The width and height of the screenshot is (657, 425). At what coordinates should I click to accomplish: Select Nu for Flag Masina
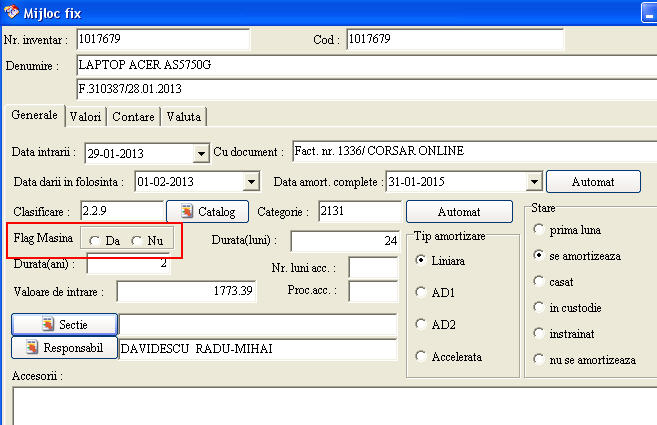tap(136, 241)
